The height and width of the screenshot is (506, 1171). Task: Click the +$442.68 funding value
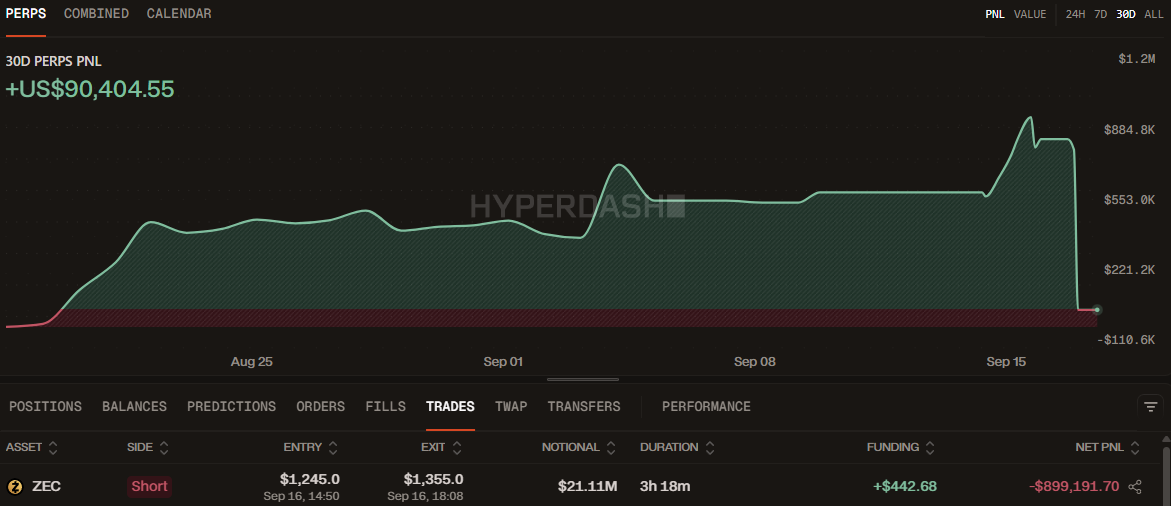pyautogui.click(x=905, y=487)
